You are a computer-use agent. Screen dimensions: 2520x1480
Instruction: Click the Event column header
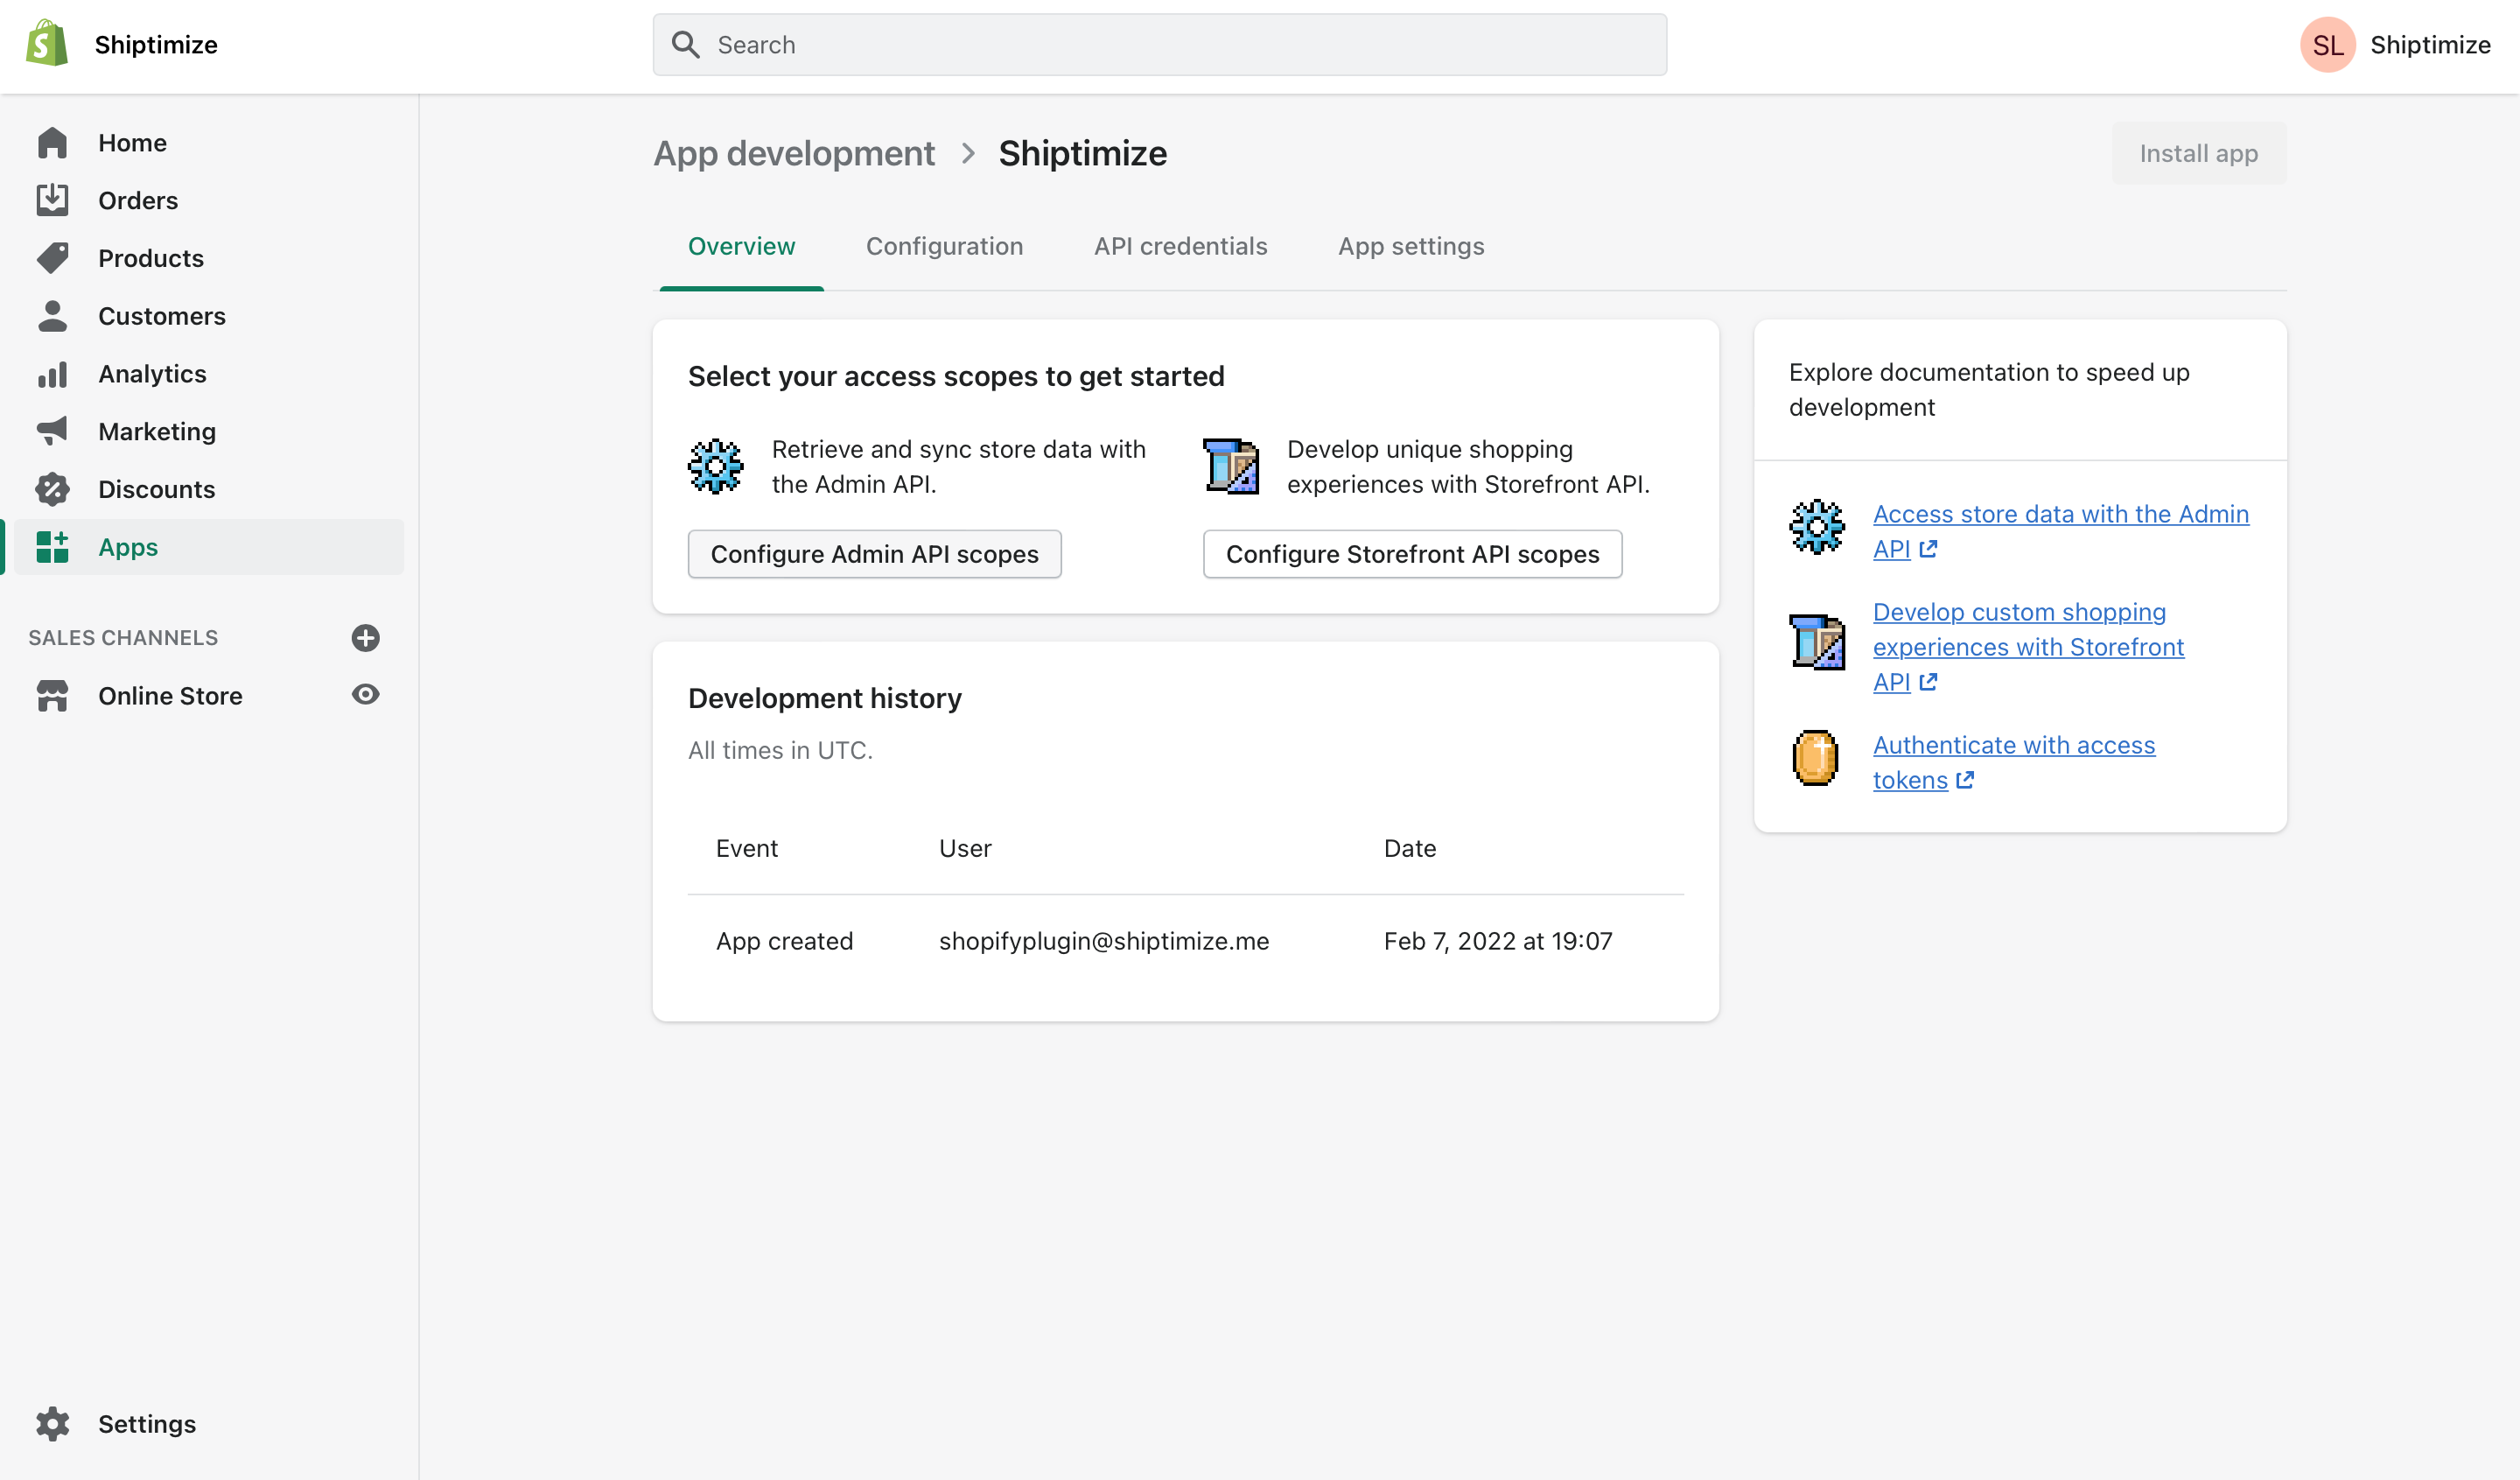pos(746,848)
